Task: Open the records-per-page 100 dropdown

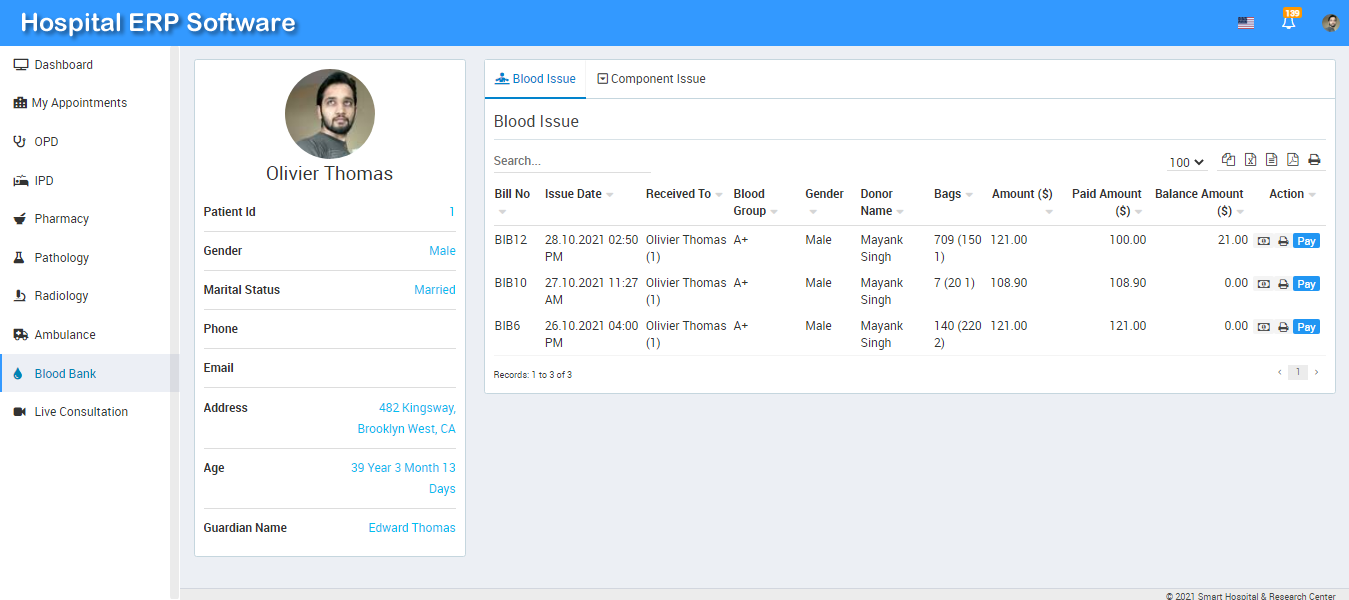Action: tap(1186, 162)
